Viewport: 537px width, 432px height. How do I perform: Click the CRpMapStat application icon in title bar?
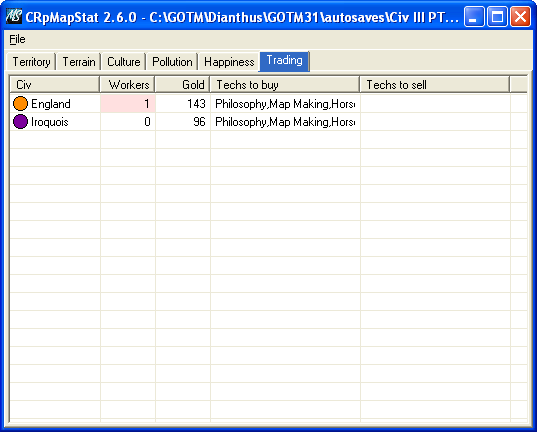click(x=14, y=16)
